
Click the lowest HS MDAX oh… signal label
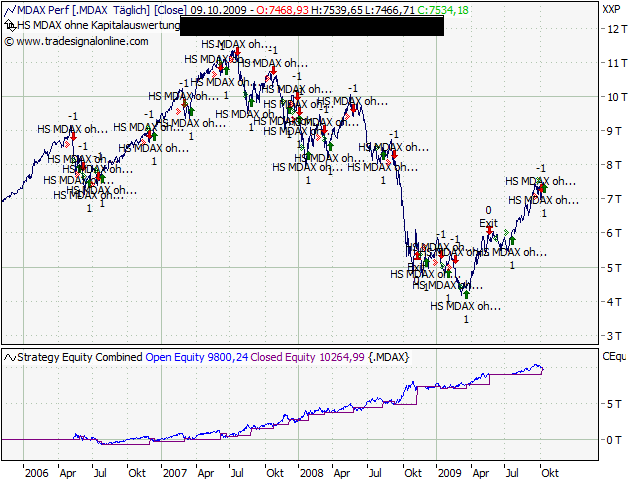pyautogui.click(x=465, y=306)
